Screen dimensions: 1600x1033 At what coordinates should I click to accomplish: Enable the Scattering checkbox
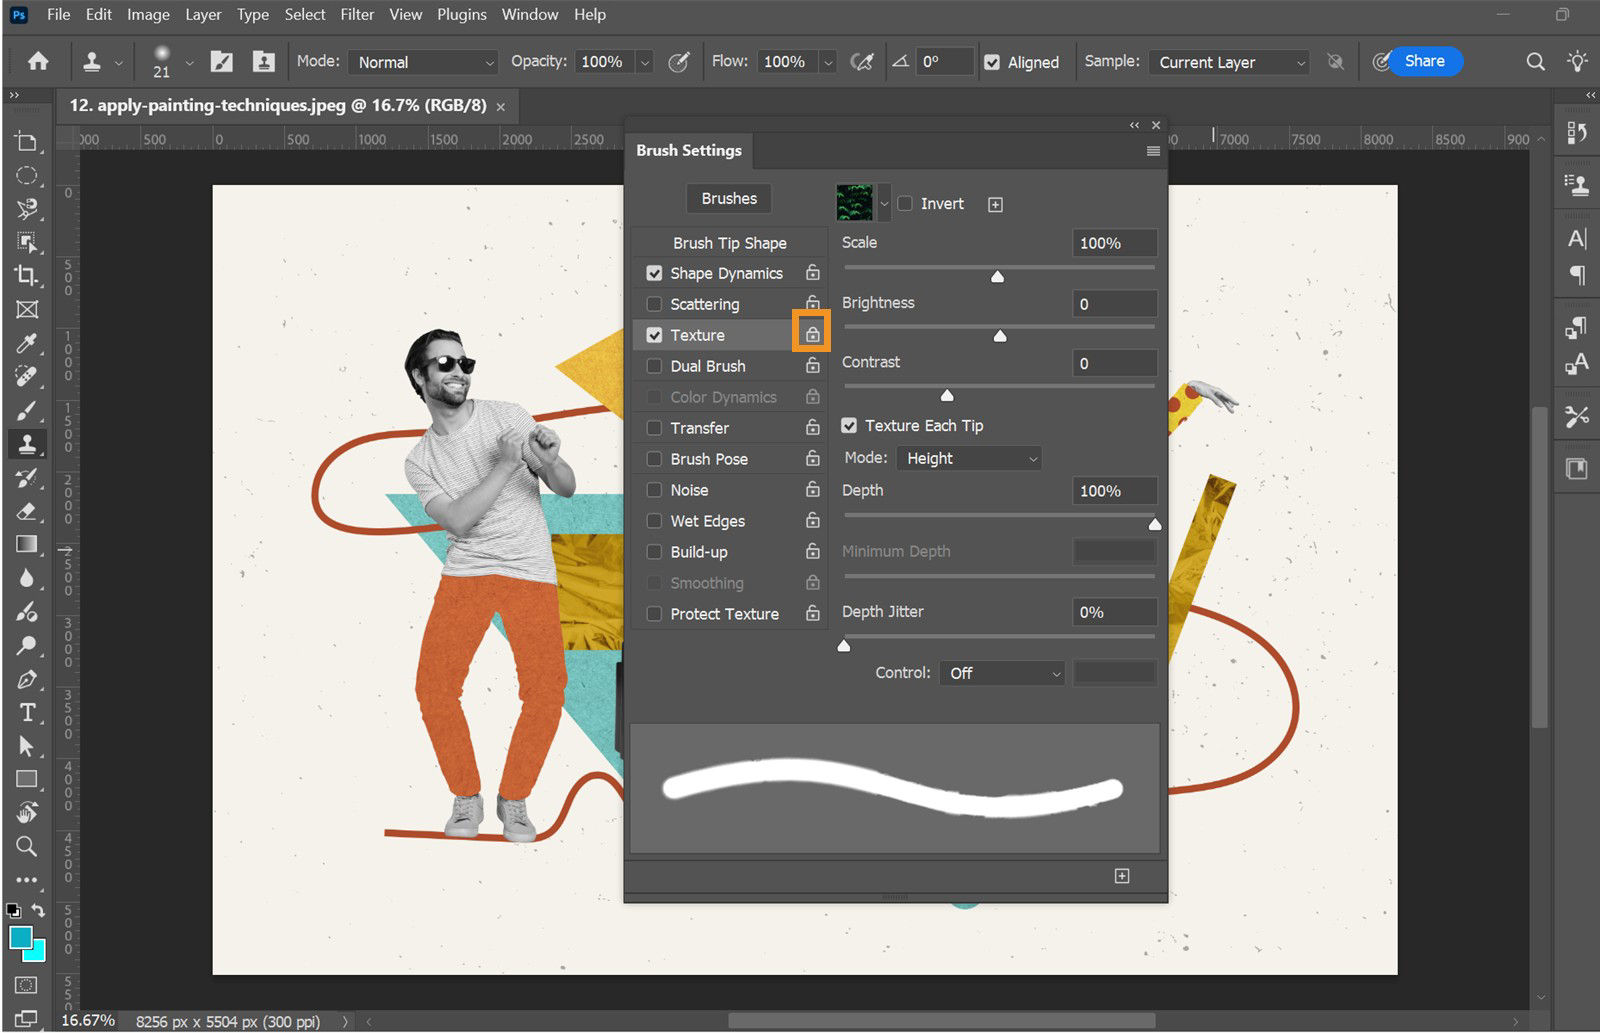pos(655,304)
